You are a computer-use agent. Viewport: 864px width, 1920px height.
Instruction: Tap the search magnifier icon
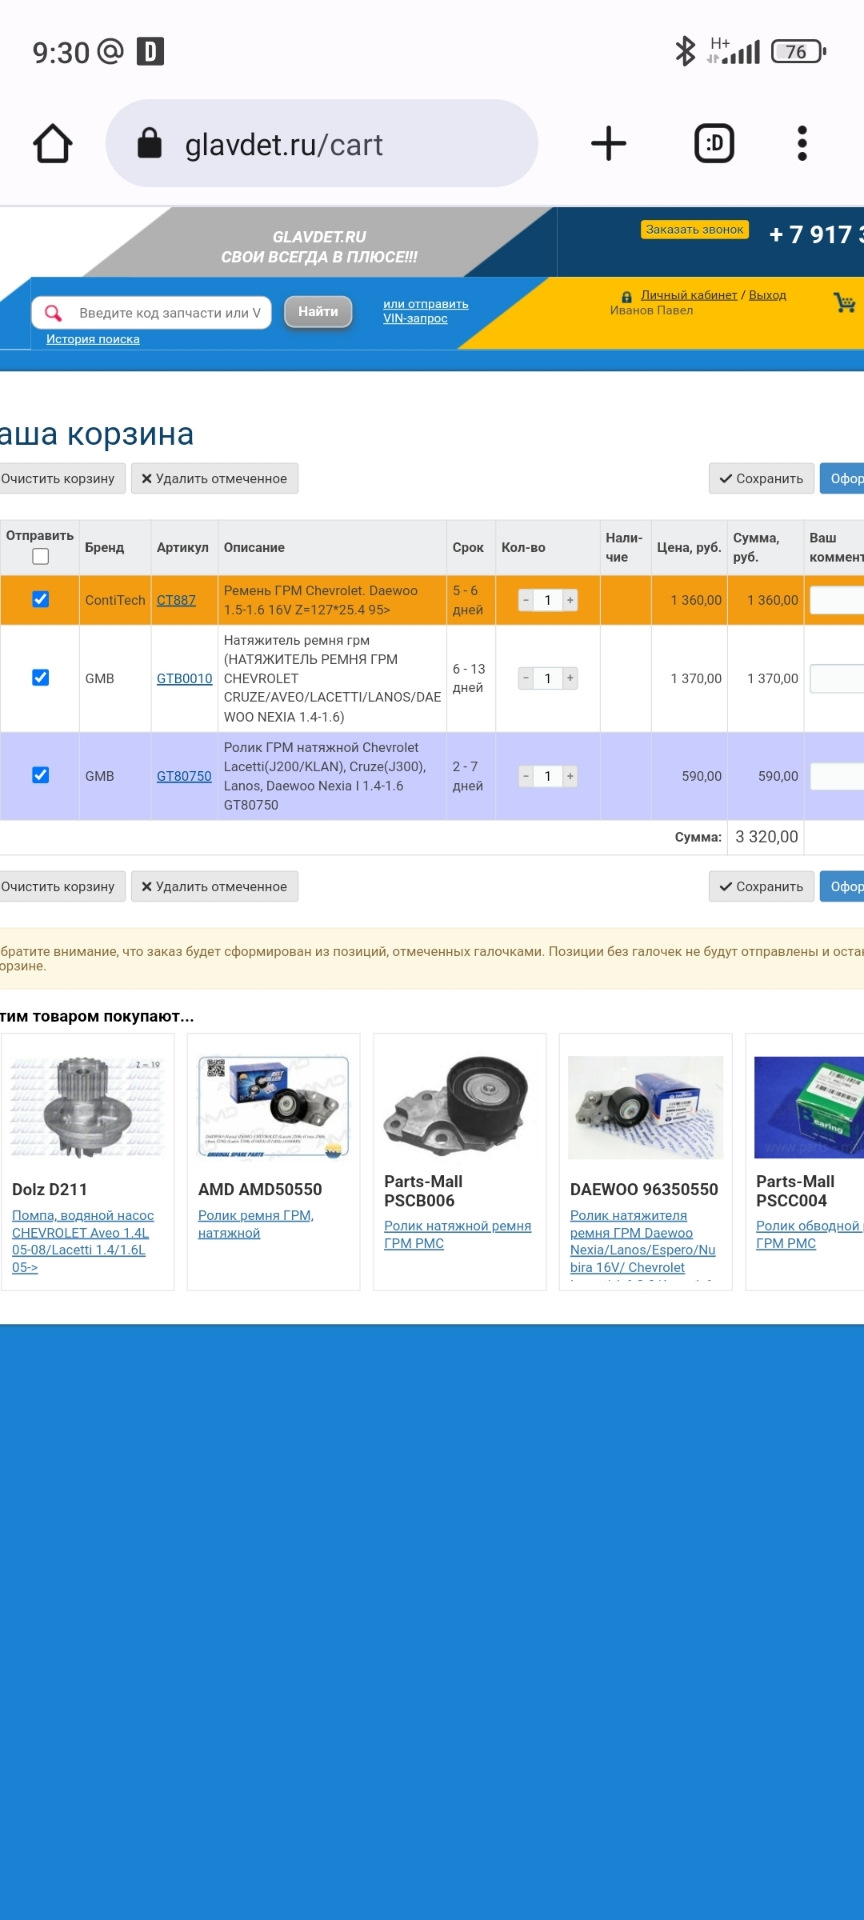[x=54, y=313]
